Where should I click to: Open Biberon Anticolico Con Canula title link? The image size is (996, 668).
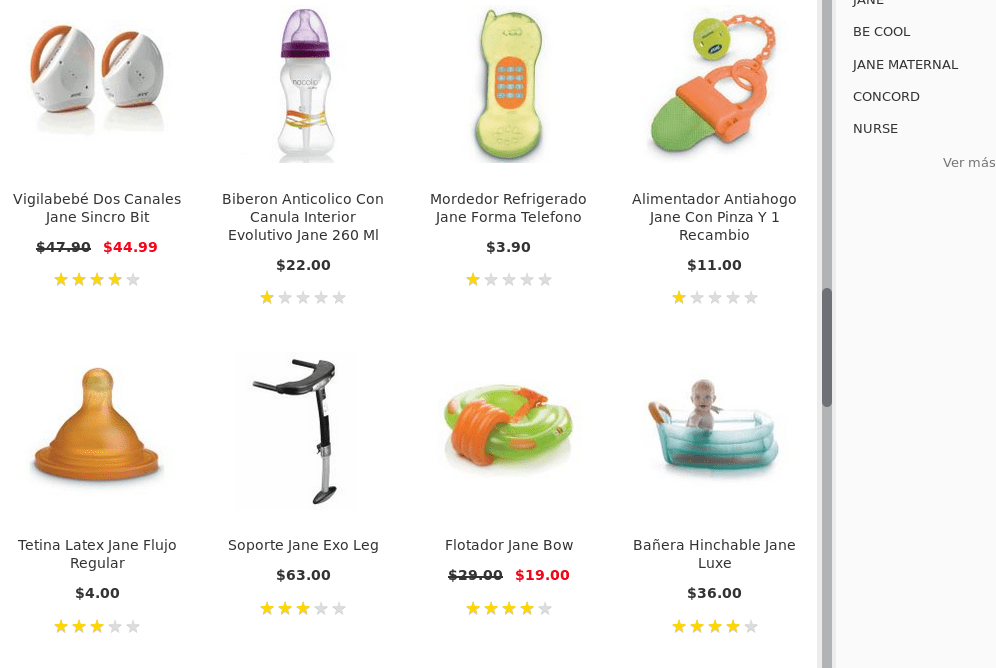point(303,217)
